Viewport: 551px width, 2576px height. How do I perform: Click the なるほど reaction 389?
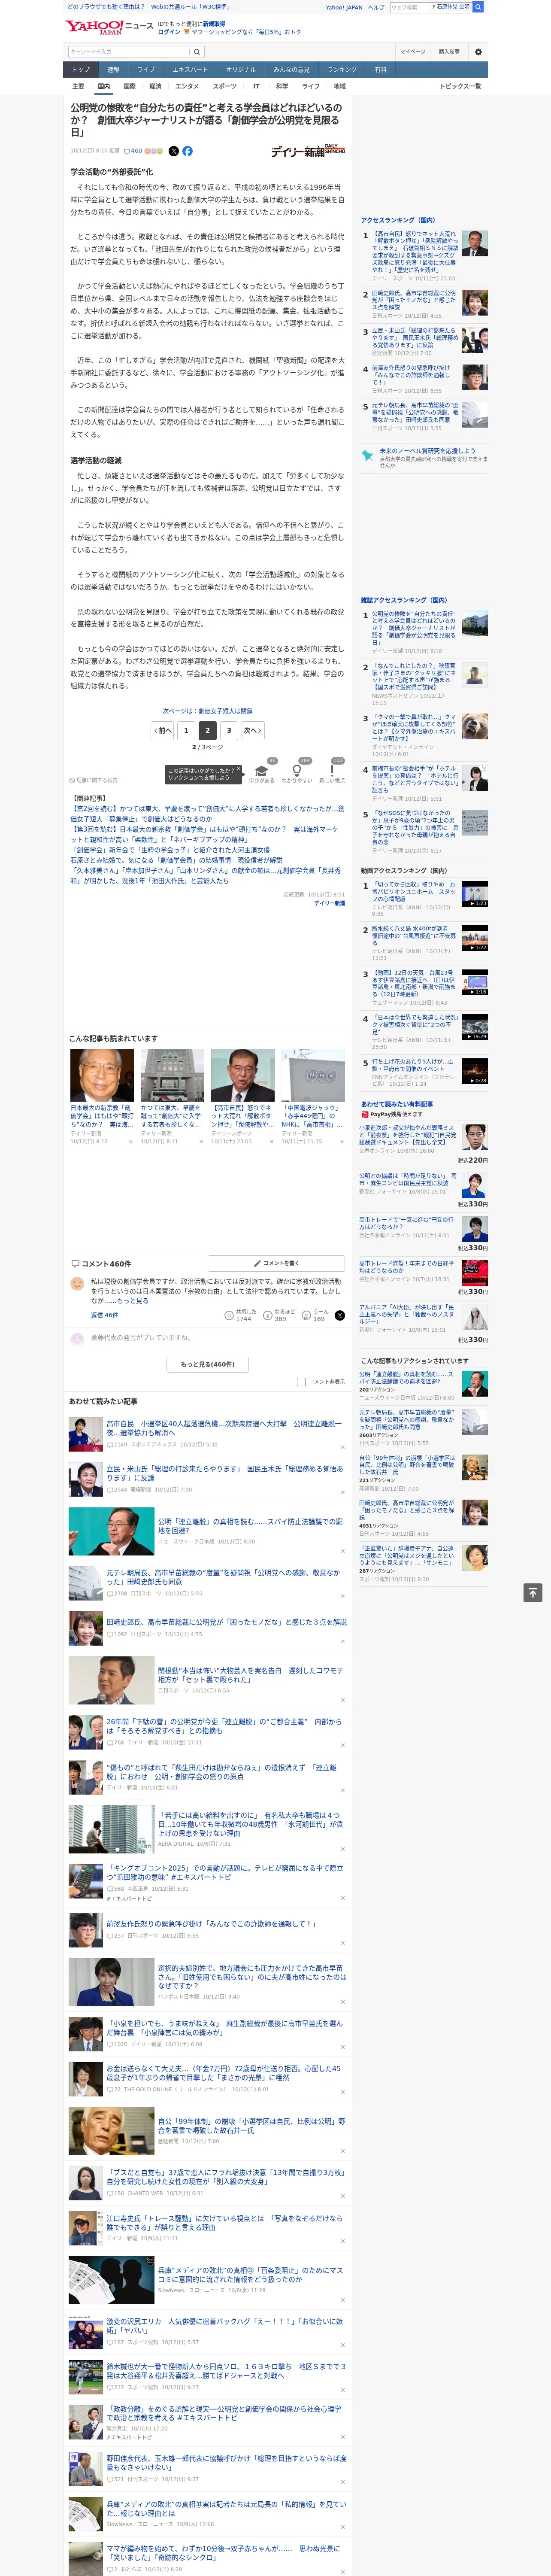[279, 1315]
